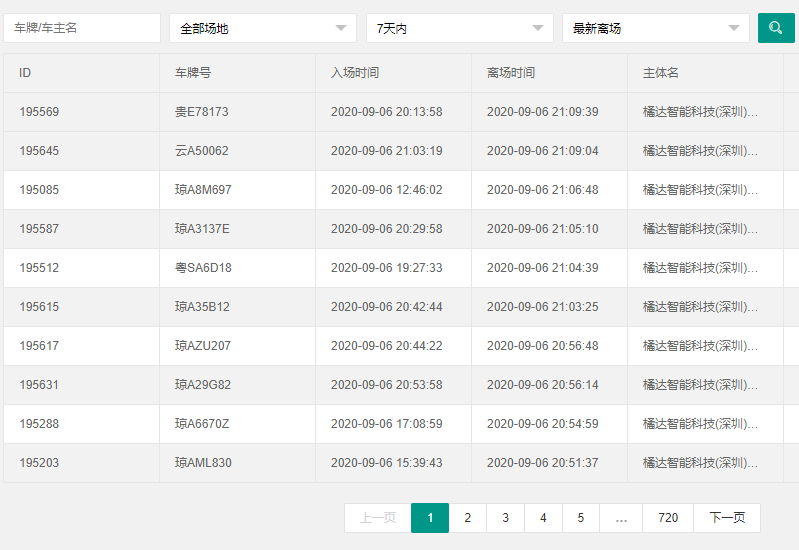The height and width of the screenshot is (550, 799).
Task: Click the 车牌号 column header
Action: pos(193,73)
